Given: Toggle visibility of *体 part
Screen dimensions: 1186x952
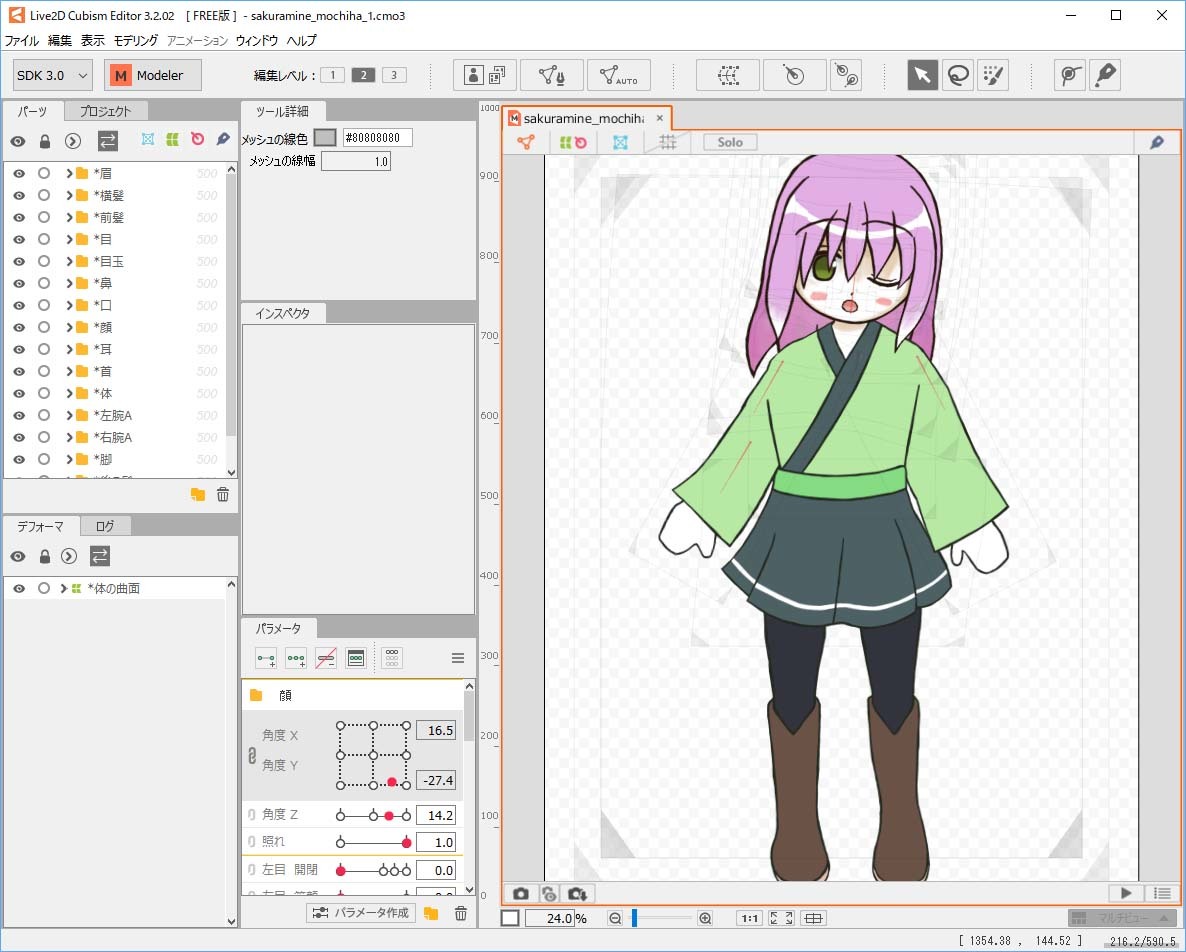Looking at the screenshot, I should 19,393.
